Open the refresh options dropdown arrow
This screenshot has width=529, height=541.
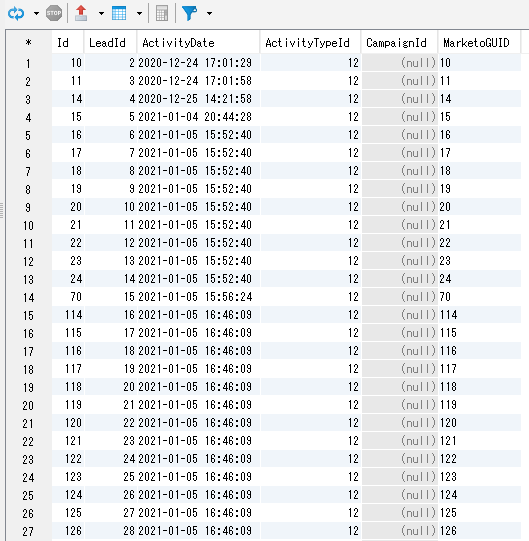coord(36,13)
